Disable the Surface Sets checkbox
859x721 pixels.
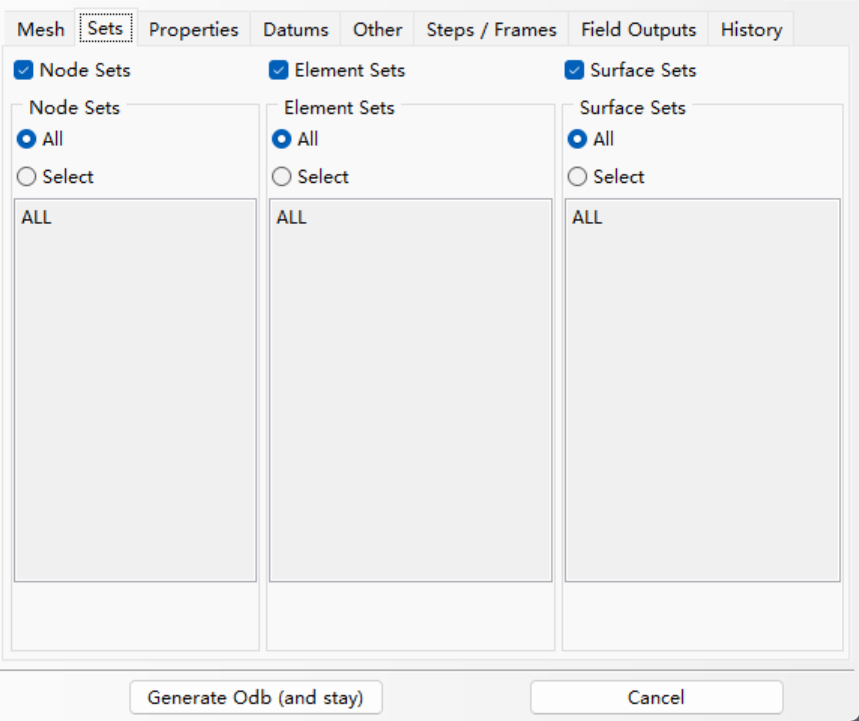(574, 71)
